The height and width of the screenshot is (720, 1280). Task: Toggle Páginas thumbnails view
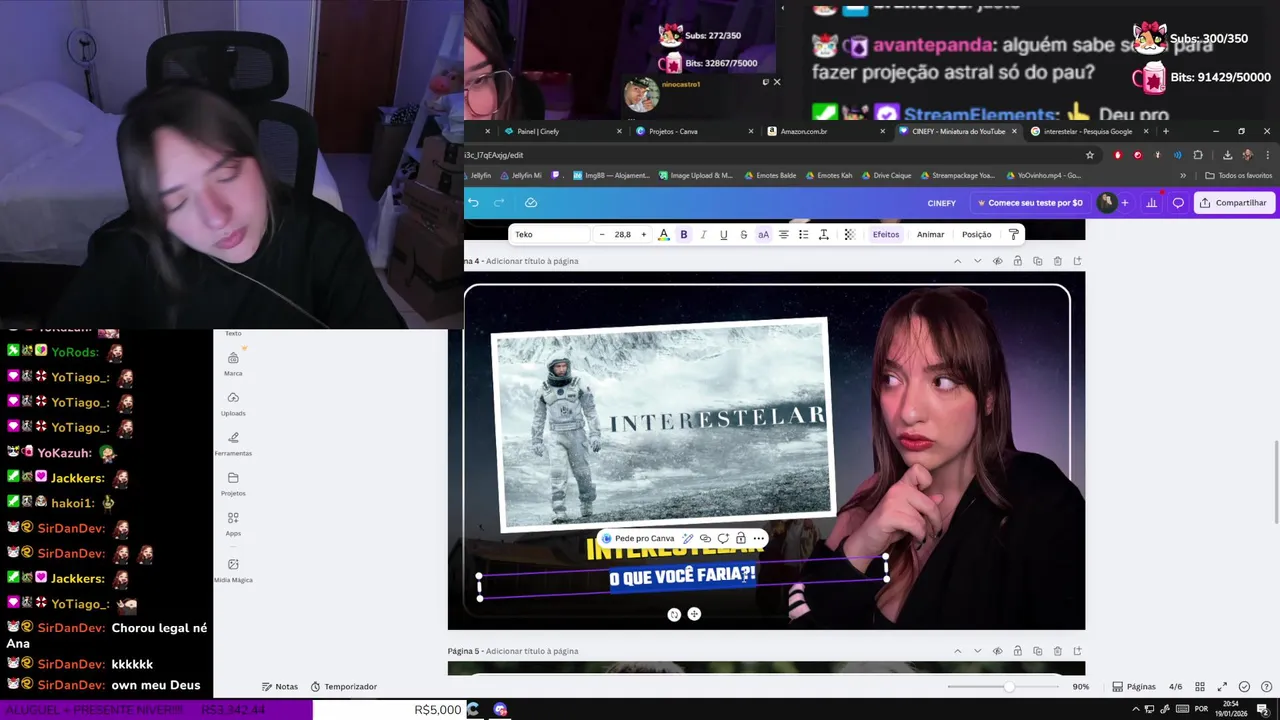(x=1134, y=687)
